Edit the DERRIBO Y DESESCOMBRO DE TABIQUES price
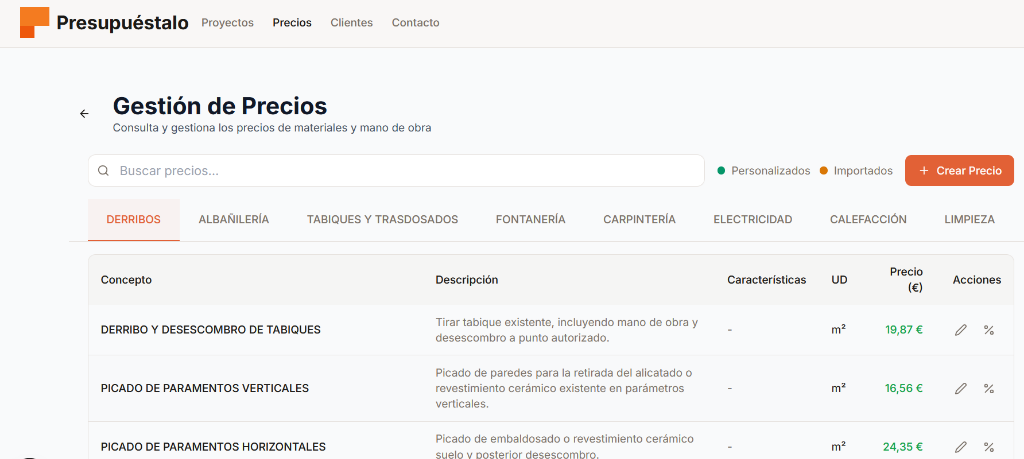 pyautogui.click(x=960, y=330)
